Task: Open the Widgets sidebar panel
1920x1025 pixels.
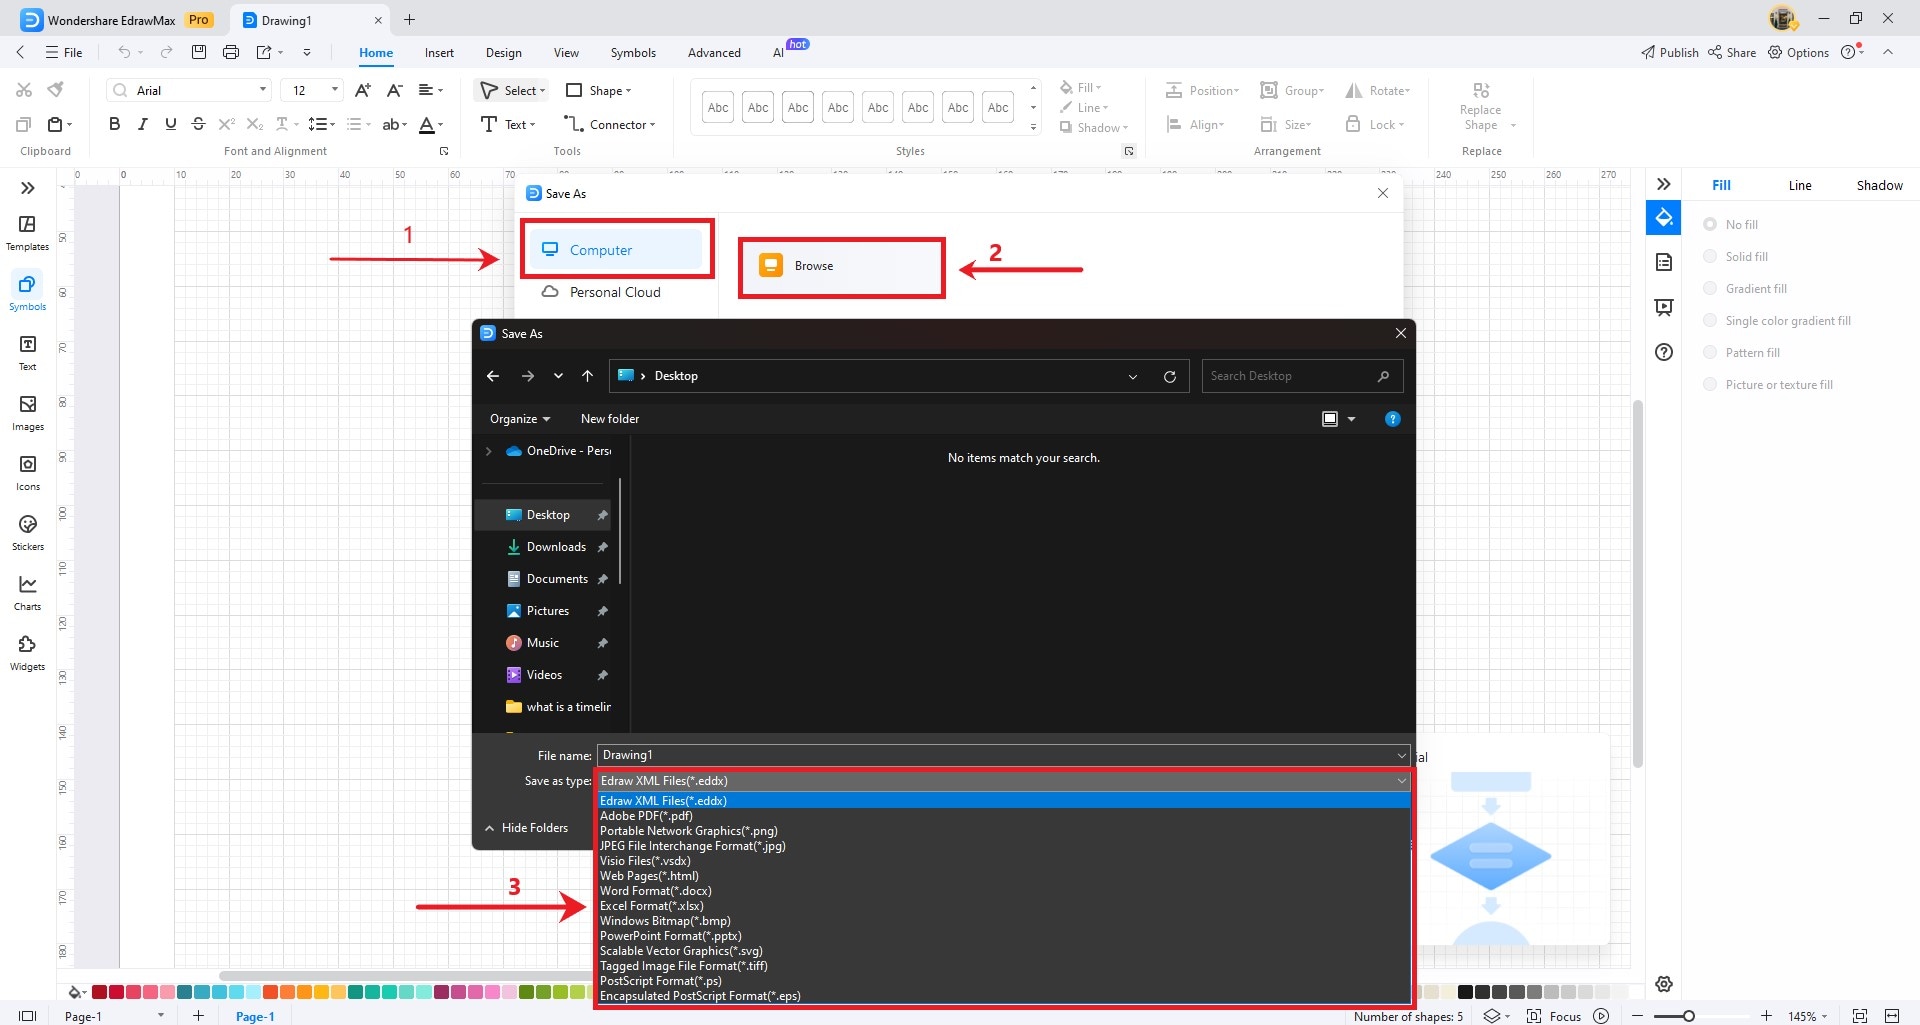Action: tap(27, 652)
